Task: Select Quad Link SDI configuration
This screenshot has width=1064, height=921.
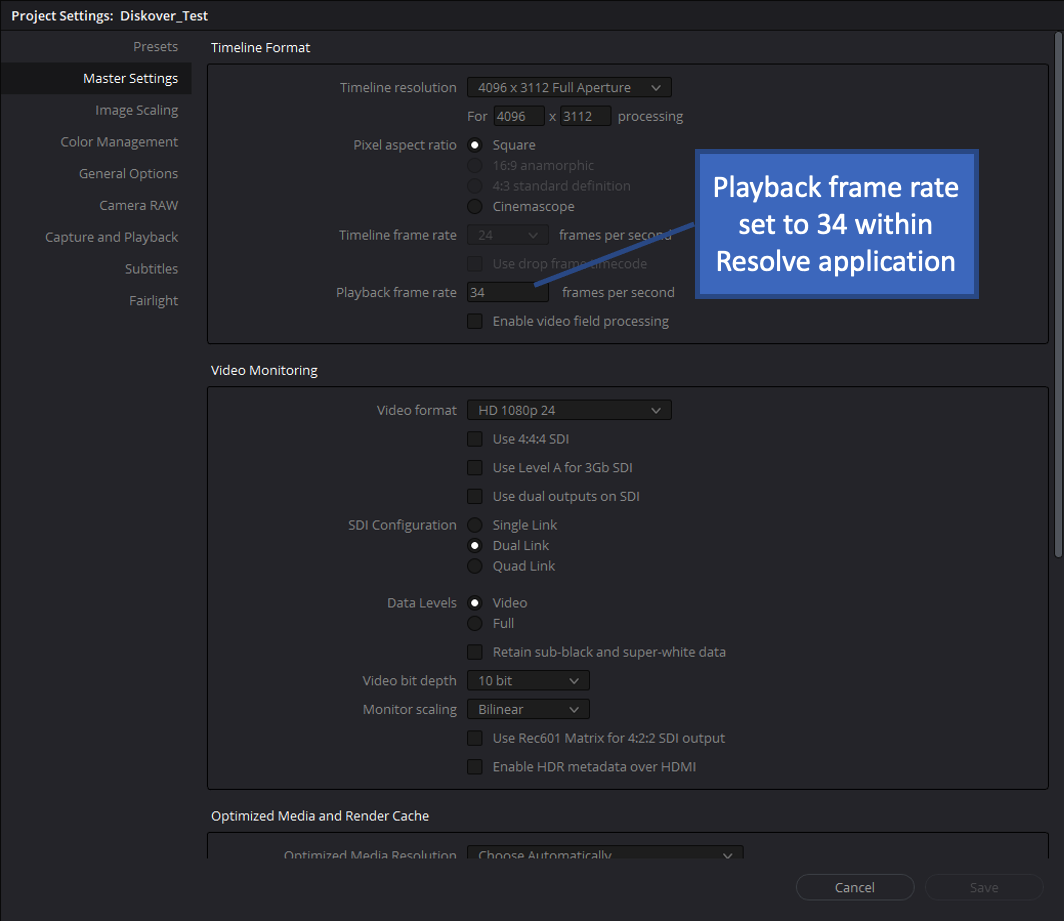Action: click(475, 566)
